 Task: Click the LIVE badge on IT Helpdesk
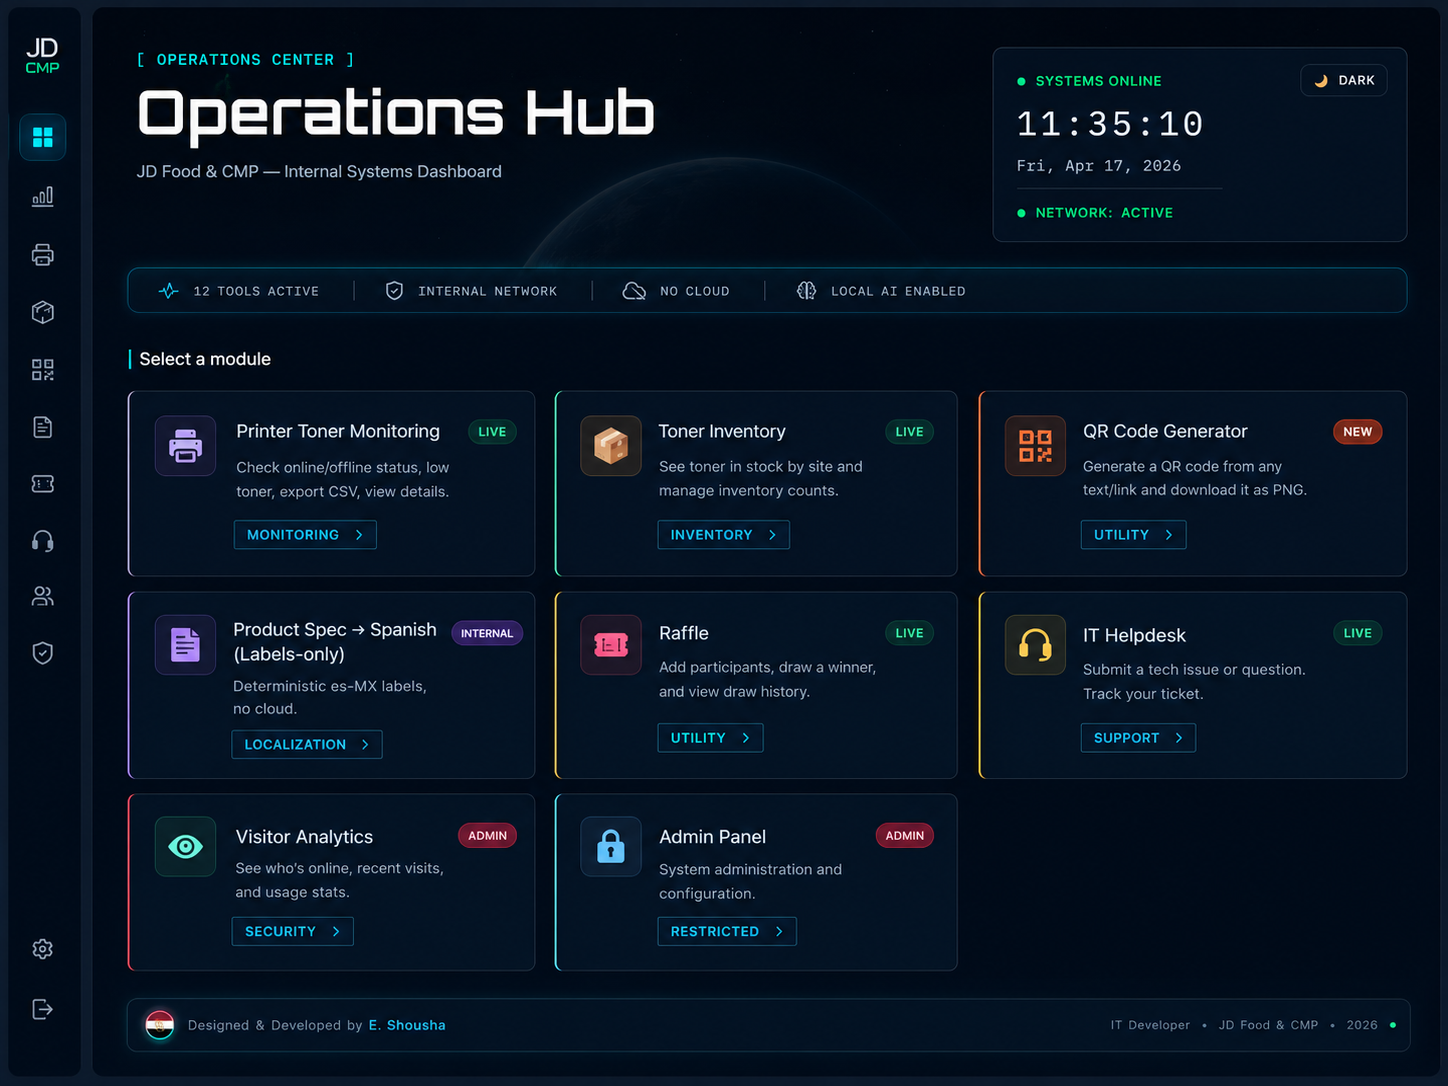[x=1357, y=633]
